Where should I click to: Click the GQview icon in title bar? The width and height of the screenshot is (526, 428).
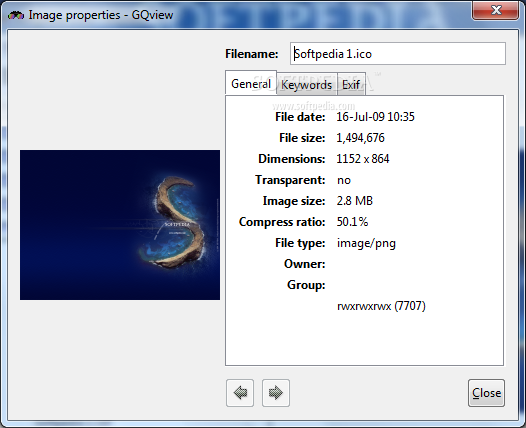pyautogui.click(x=16, y=15)
